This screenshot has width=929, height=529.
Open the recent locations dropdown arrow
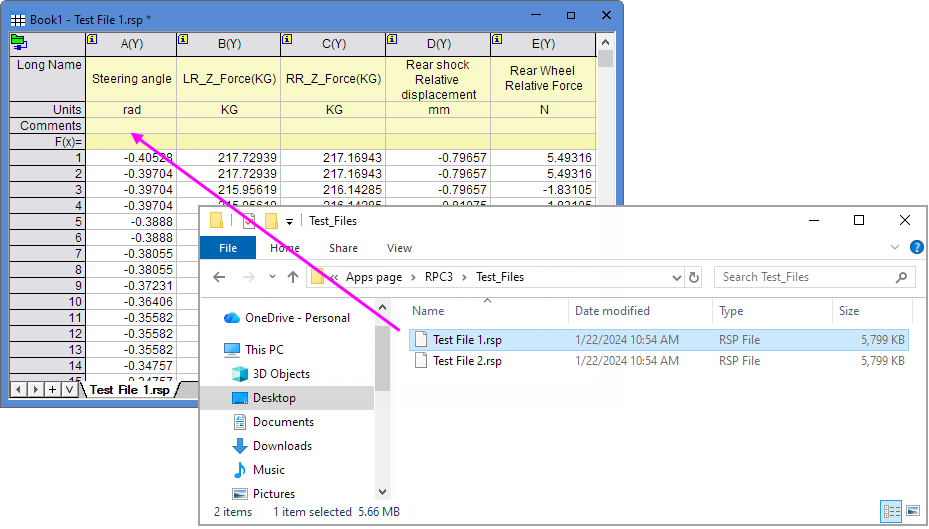pyautogui.click(x=270, y=277)
